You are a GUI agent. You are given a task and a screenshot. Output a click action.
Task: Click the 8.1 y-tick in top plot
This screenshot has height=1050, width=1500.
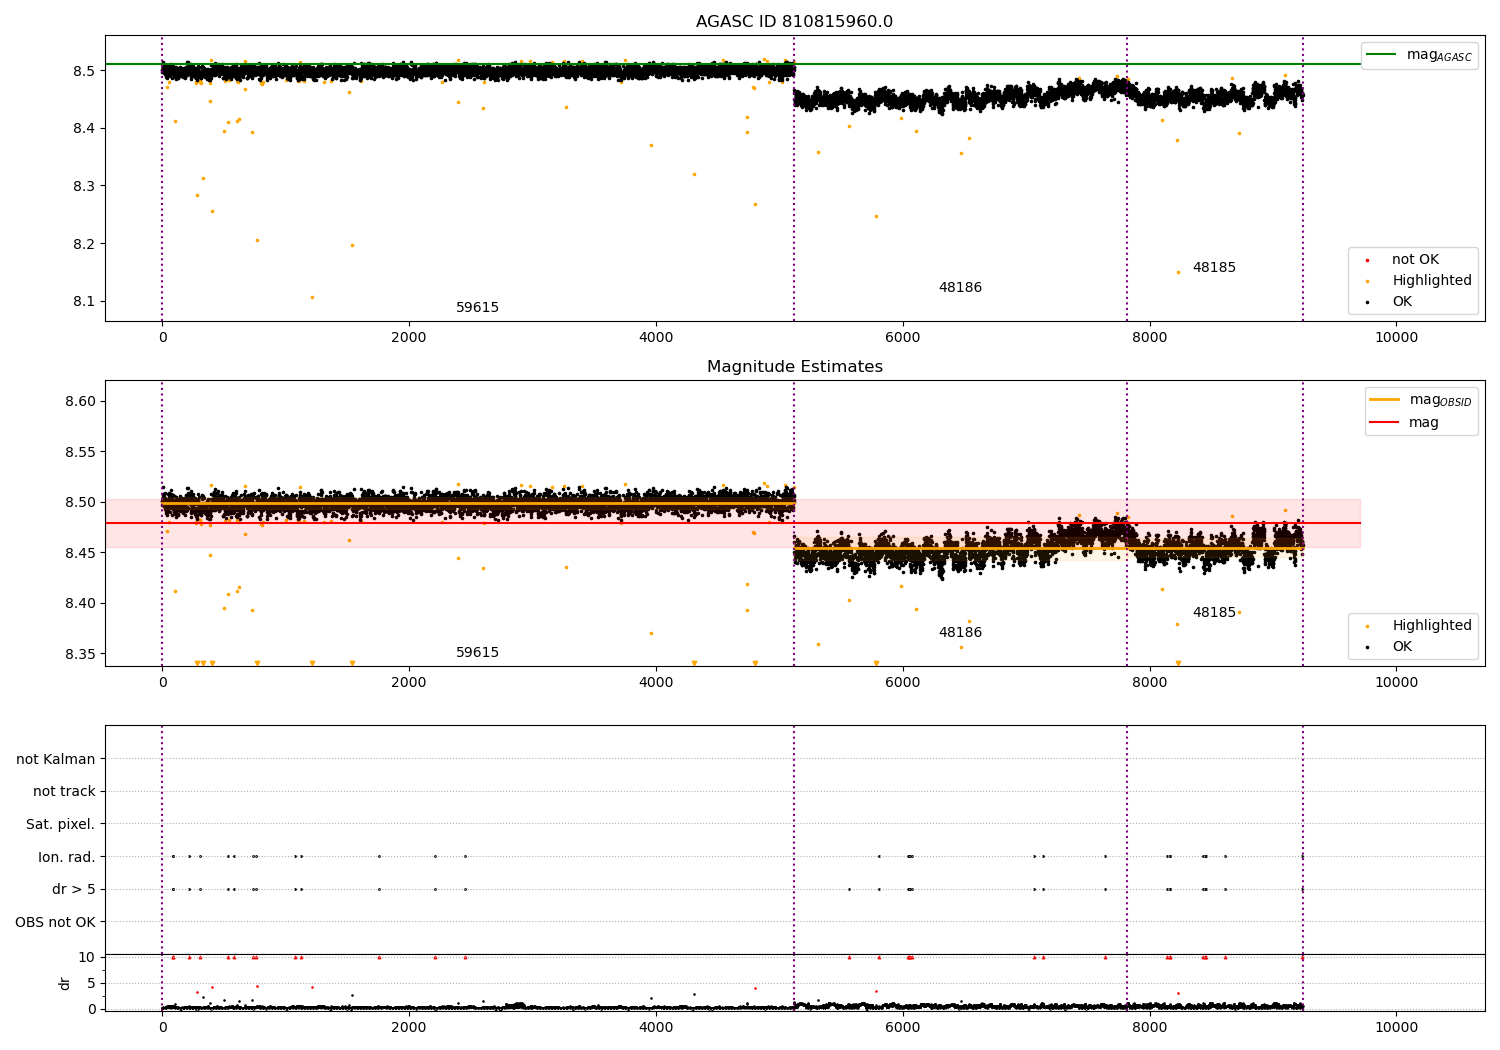(x=84, y=302)
